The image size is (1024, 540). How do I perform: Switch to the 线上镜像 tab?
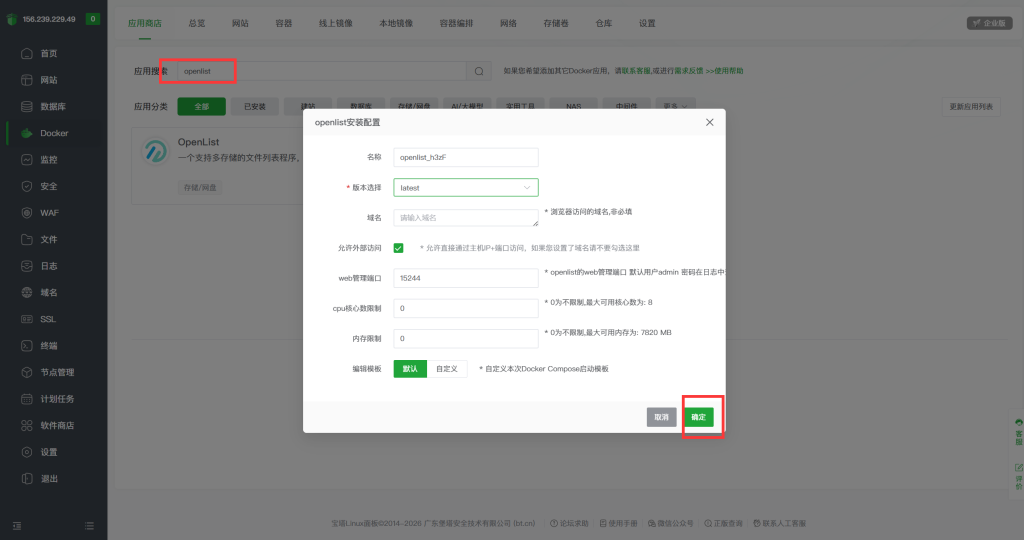[336, 23]
